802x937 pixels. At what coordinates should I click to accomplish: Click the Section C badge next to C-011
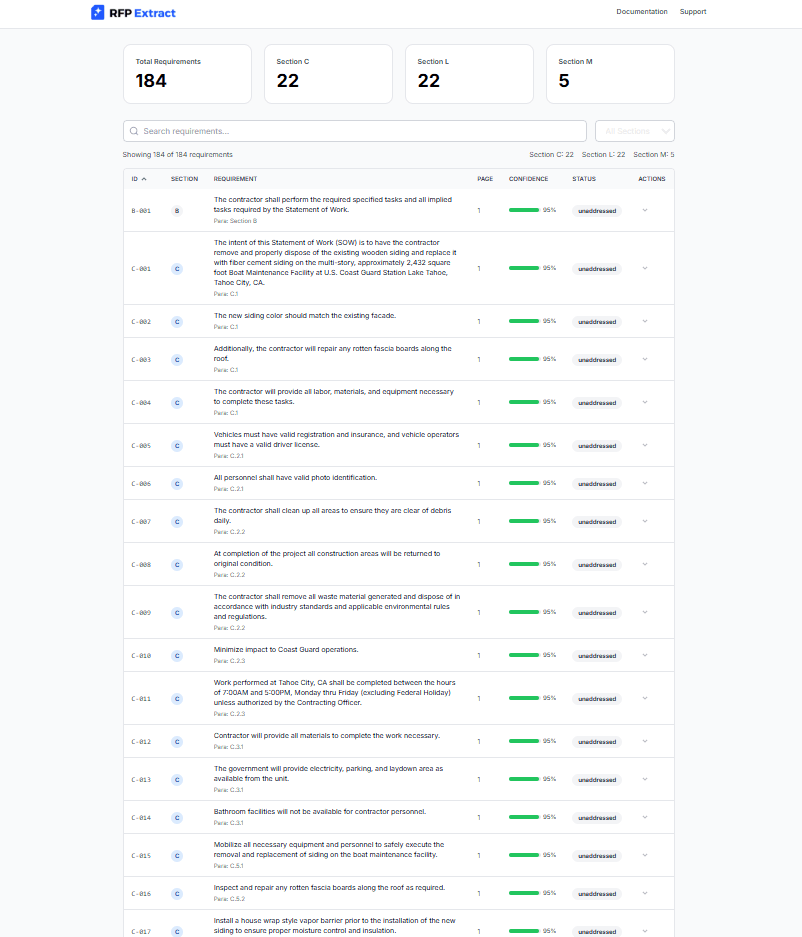pyautogui.click(x=177, y=699)
